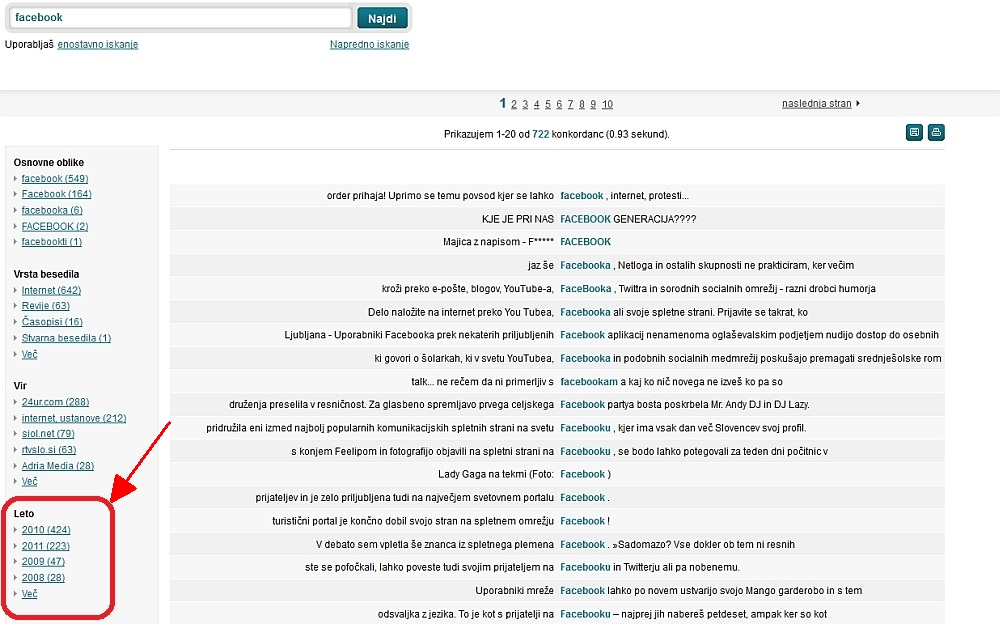Select the 'FACEBOOK (2)' base form

(55, 227)
